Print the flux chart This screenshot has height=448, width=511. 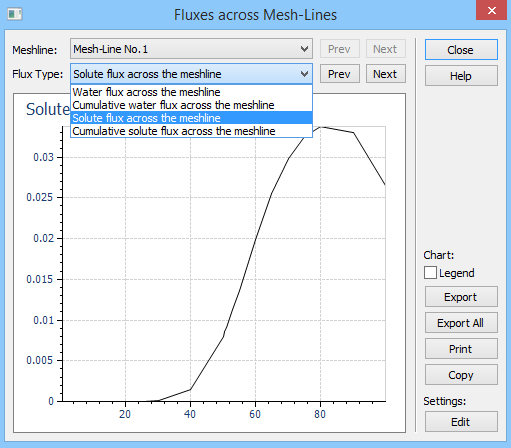click(461, 349)
